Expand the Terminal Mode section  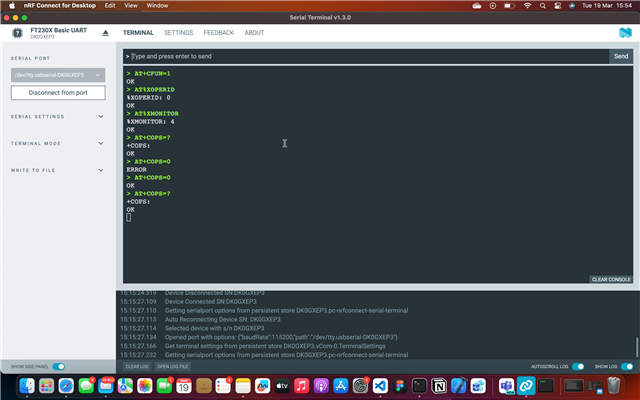[x=58, y=144]
